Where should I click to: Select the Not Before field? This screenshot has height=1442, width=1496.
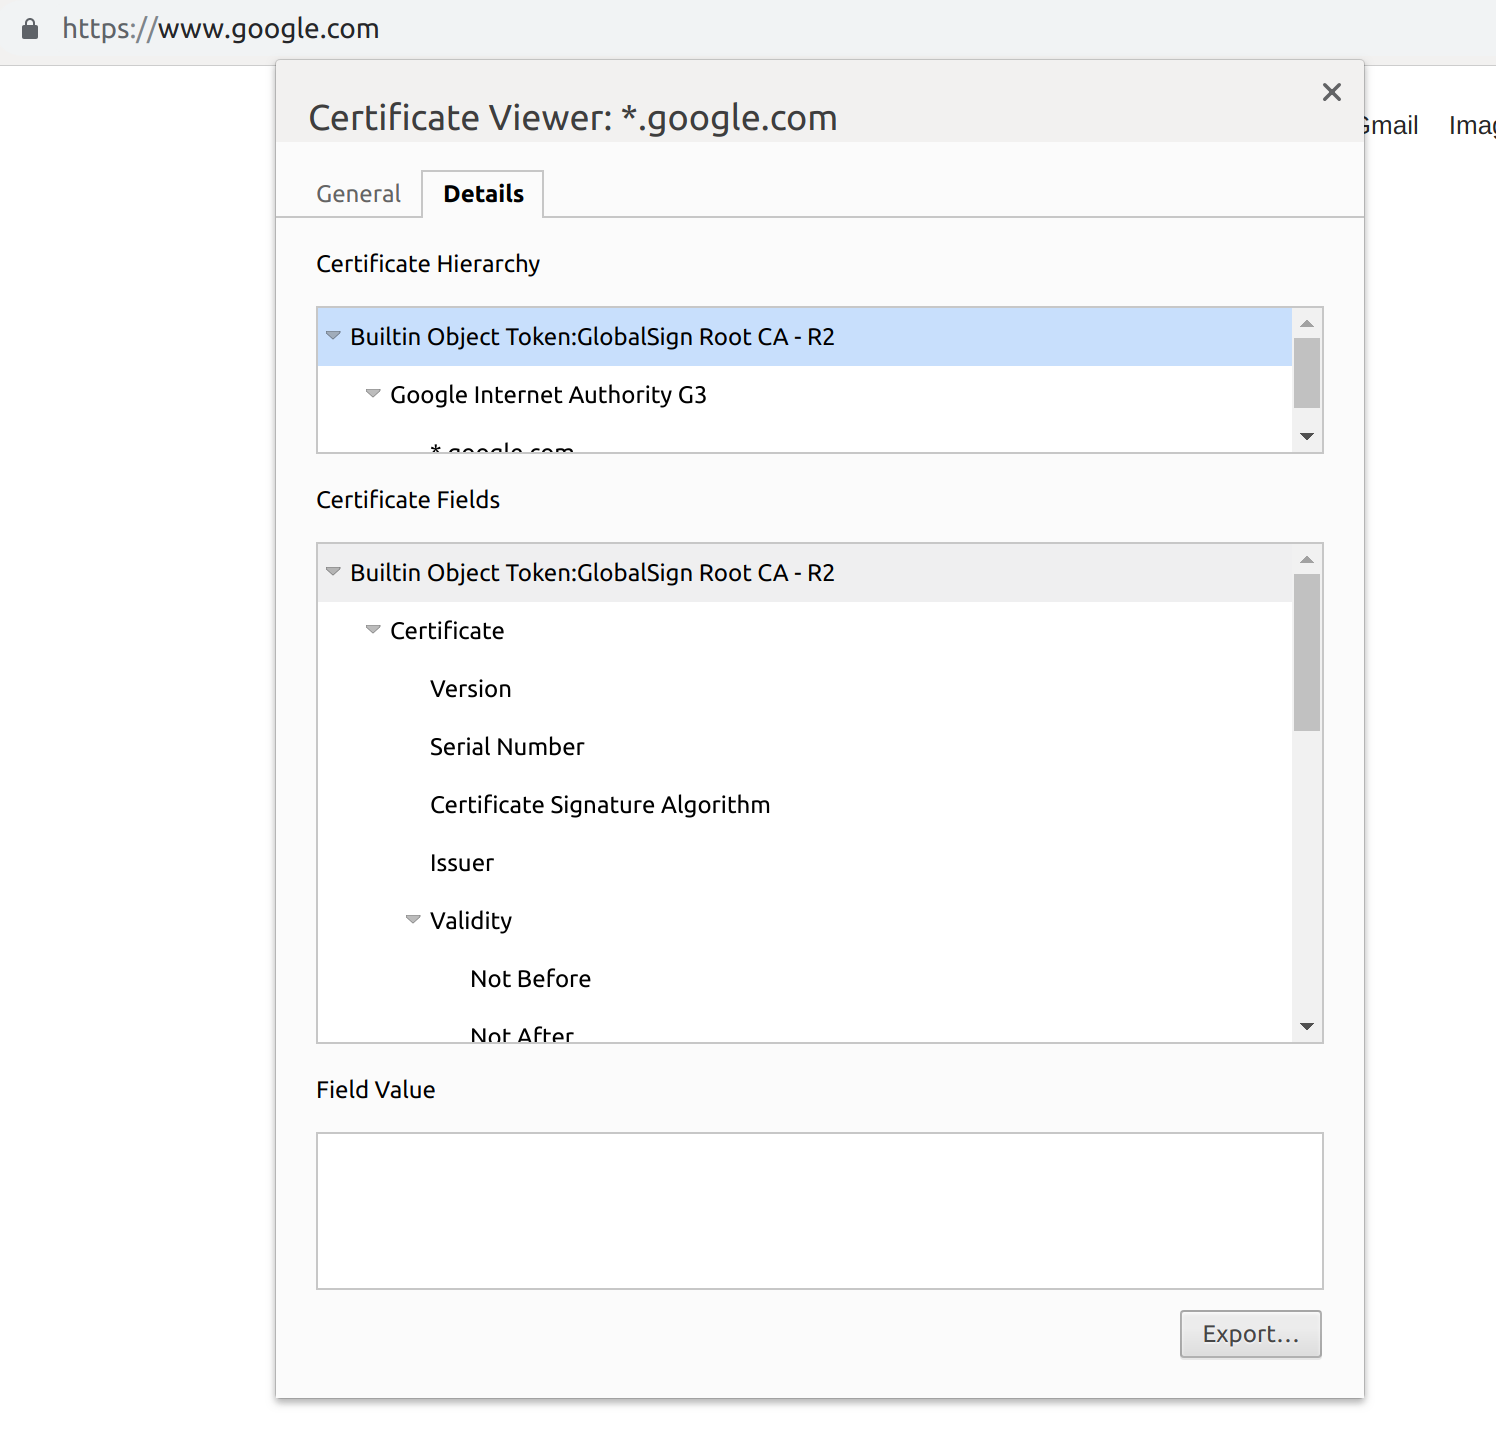(805, 979)
